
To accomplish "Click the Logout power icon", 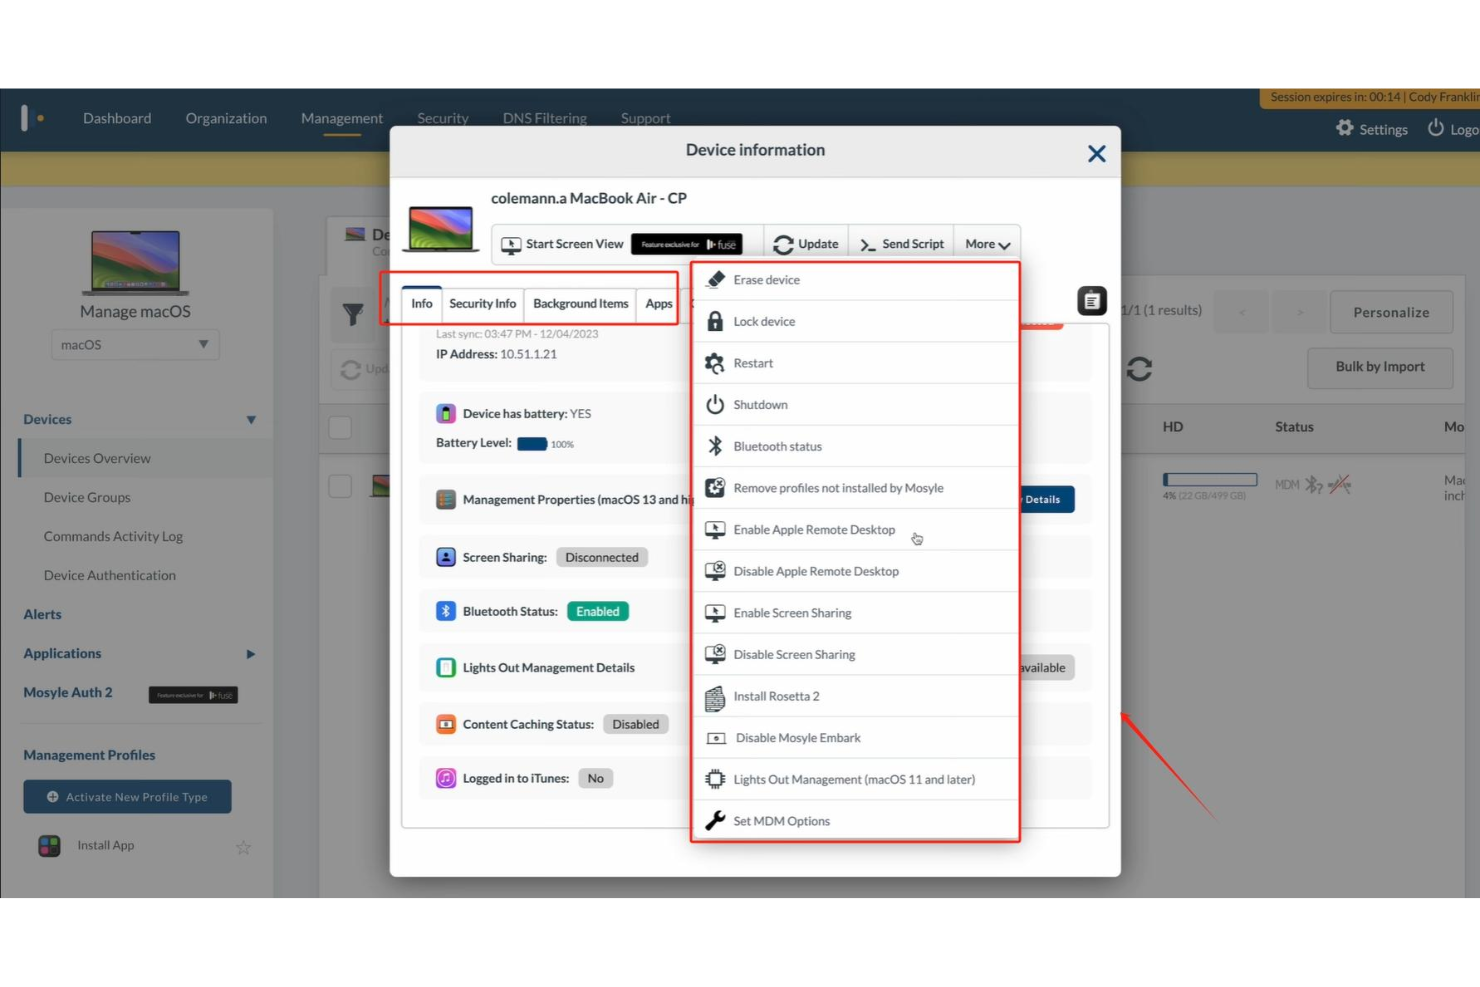I will pyautogui.click(x=1436, y=128).
